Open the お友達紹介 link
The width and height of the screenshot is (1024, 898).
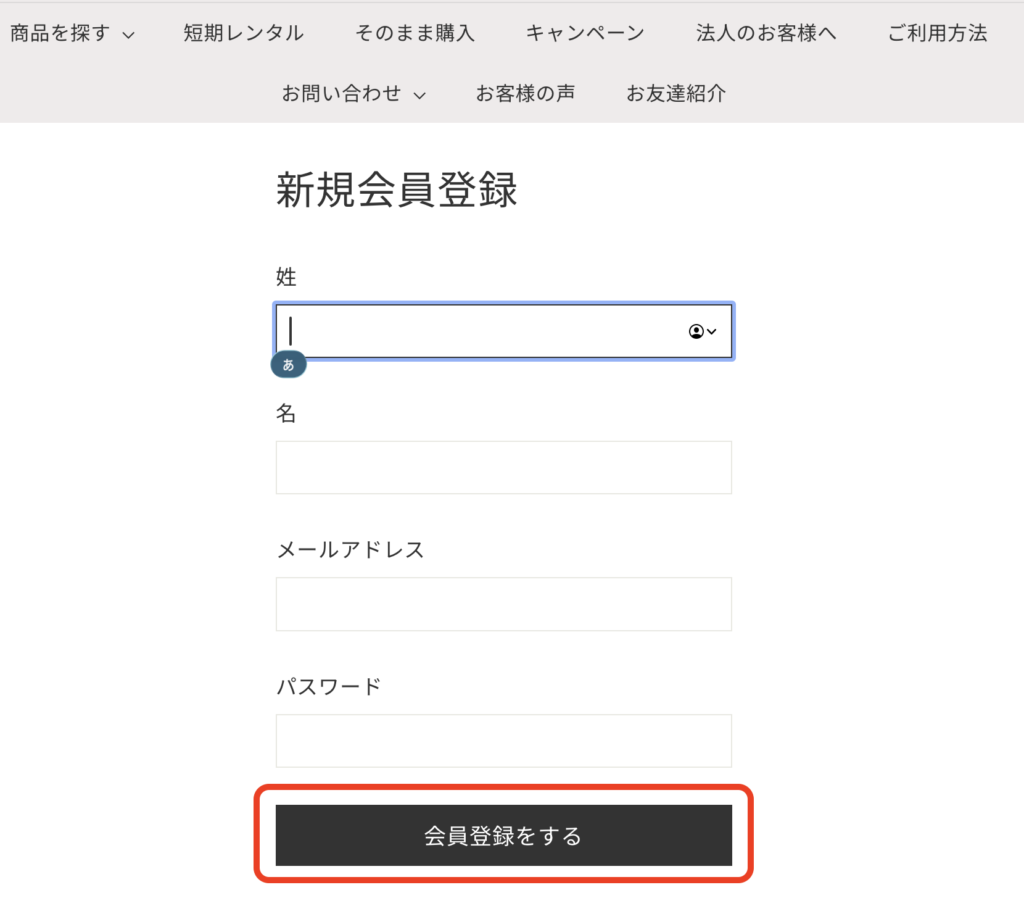coord(676,94)
